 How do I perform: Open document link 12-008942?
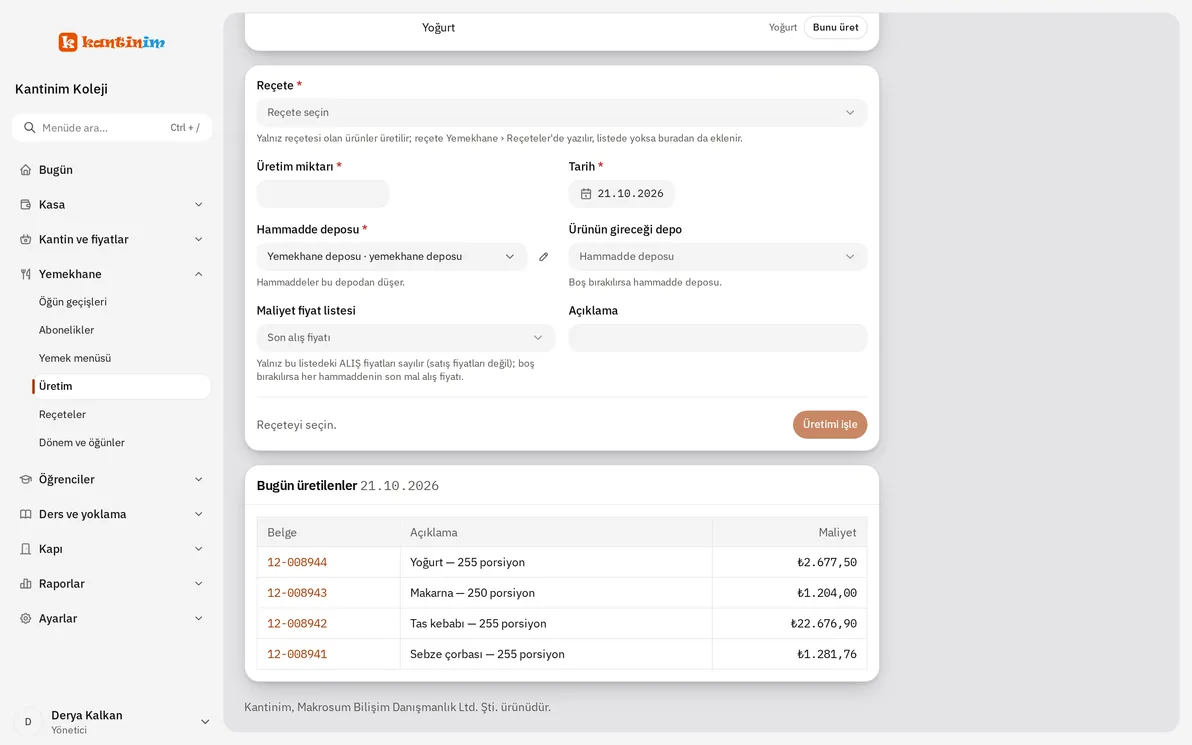(297, 623)
